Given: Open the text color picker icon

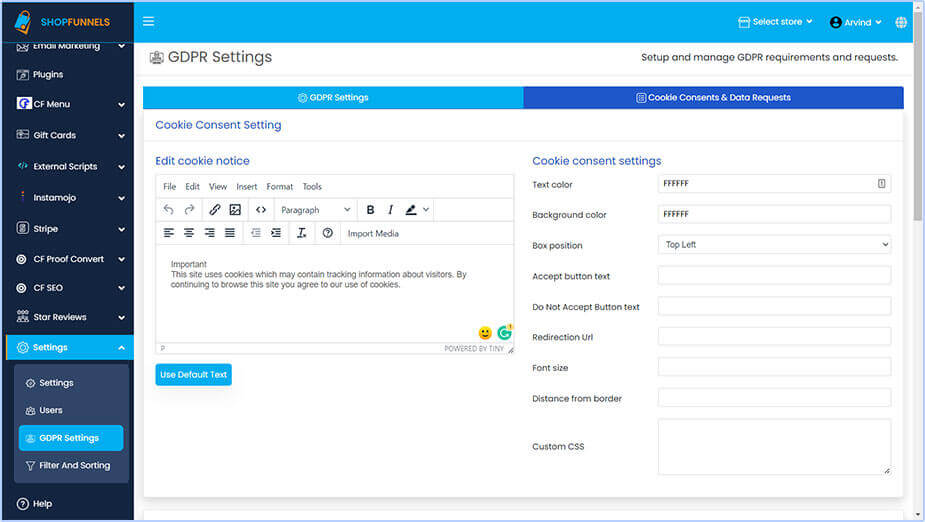Looking at the screenshot, I should (x=881, y=184).
